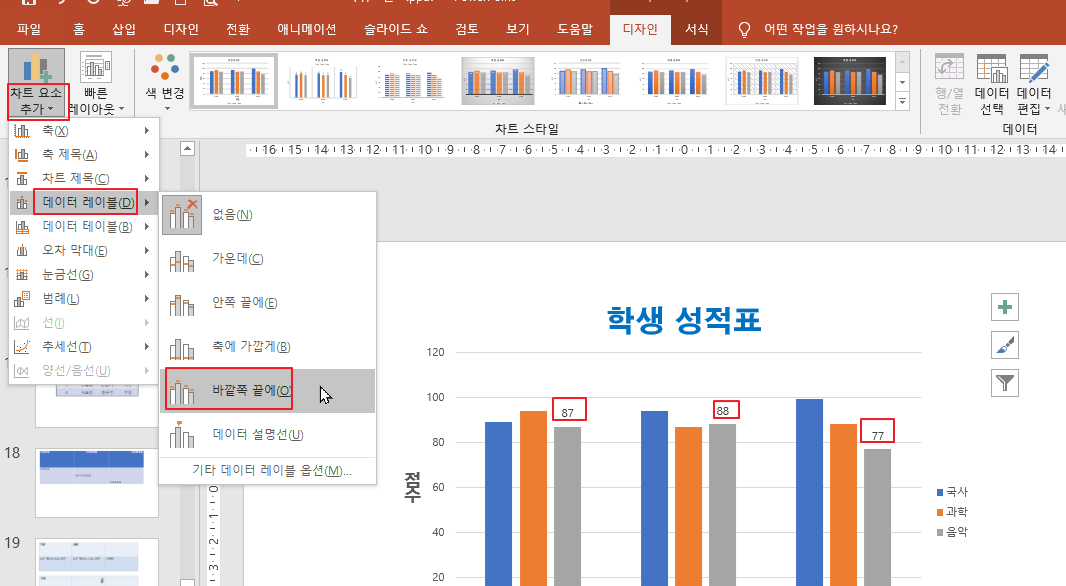Image resolution: width=1066 pixels, height=586 pixels.
Task: Select the second chart style thumbnail
Action: tap(322, 82)
